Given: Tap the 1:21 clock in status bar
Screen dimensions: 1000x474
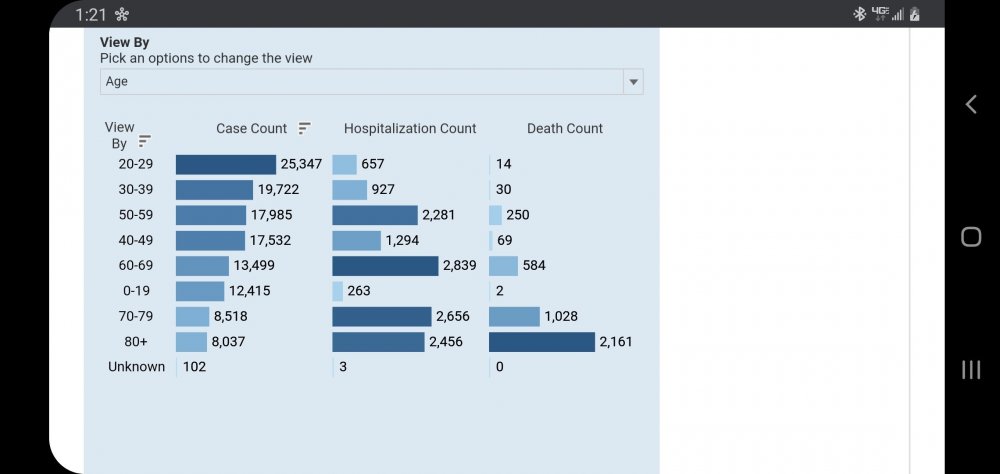Looking at the screenshot, I should (x=91, y=15).
